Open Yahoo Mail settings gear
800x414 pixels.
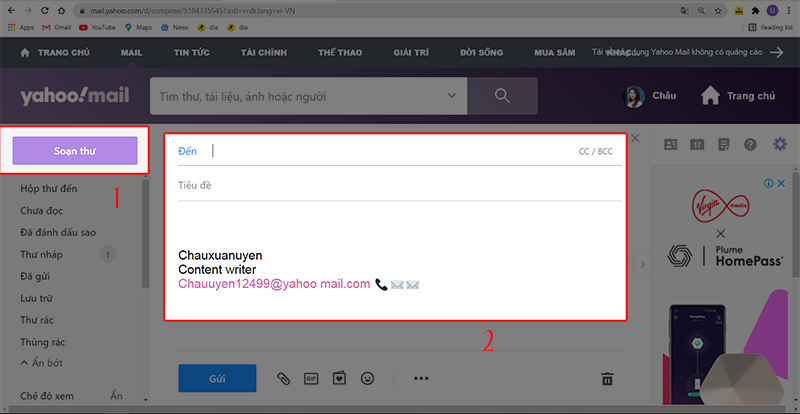coord(780,144)
